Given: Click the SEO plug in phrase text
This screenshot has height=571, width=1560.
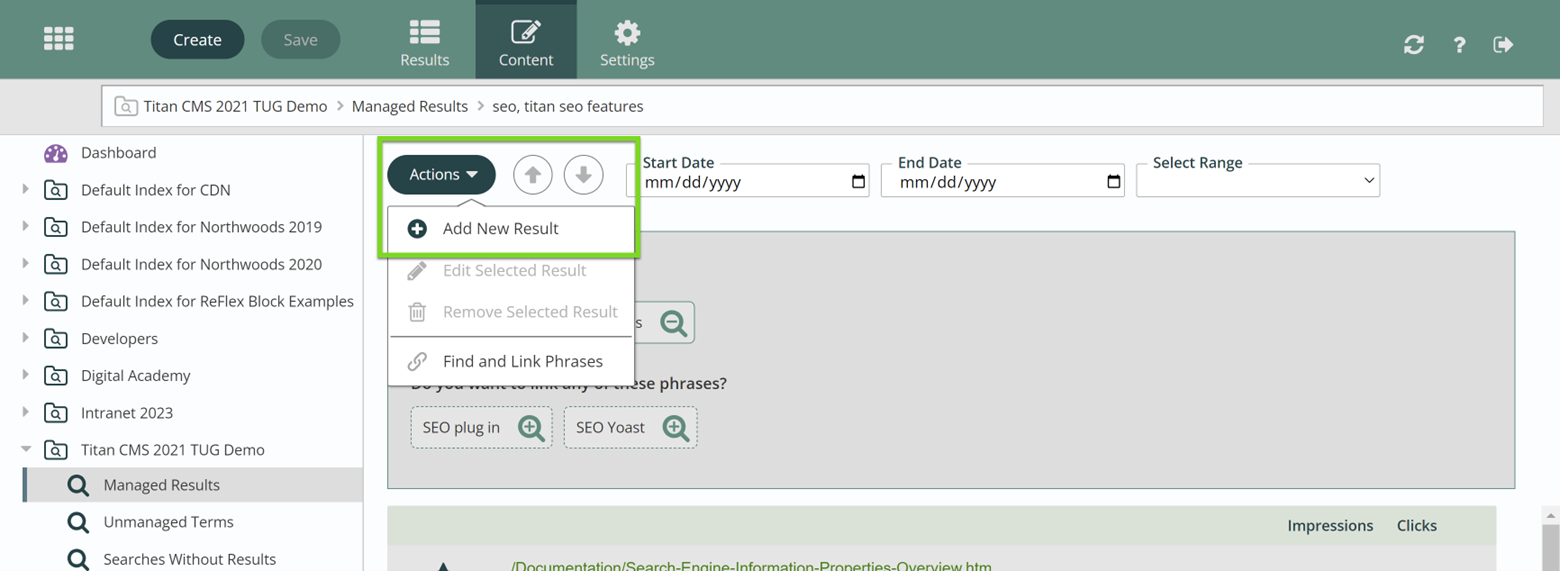Looking at the screenshot, I should pyautogui.click(x=461, y=427).
